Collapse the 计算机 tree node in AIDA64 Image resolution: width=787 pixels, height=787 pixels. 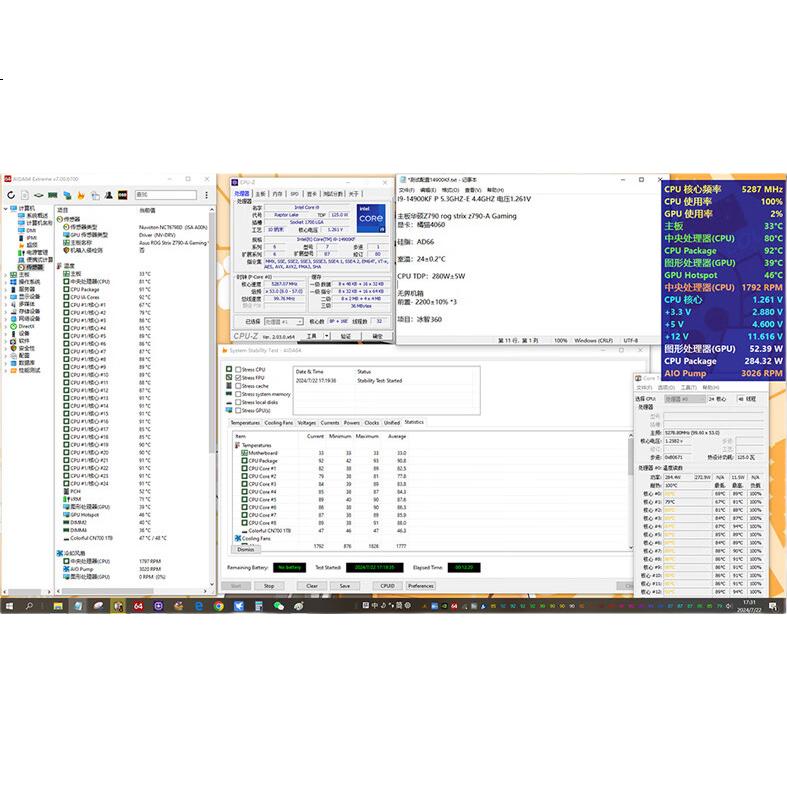(6, 208)
